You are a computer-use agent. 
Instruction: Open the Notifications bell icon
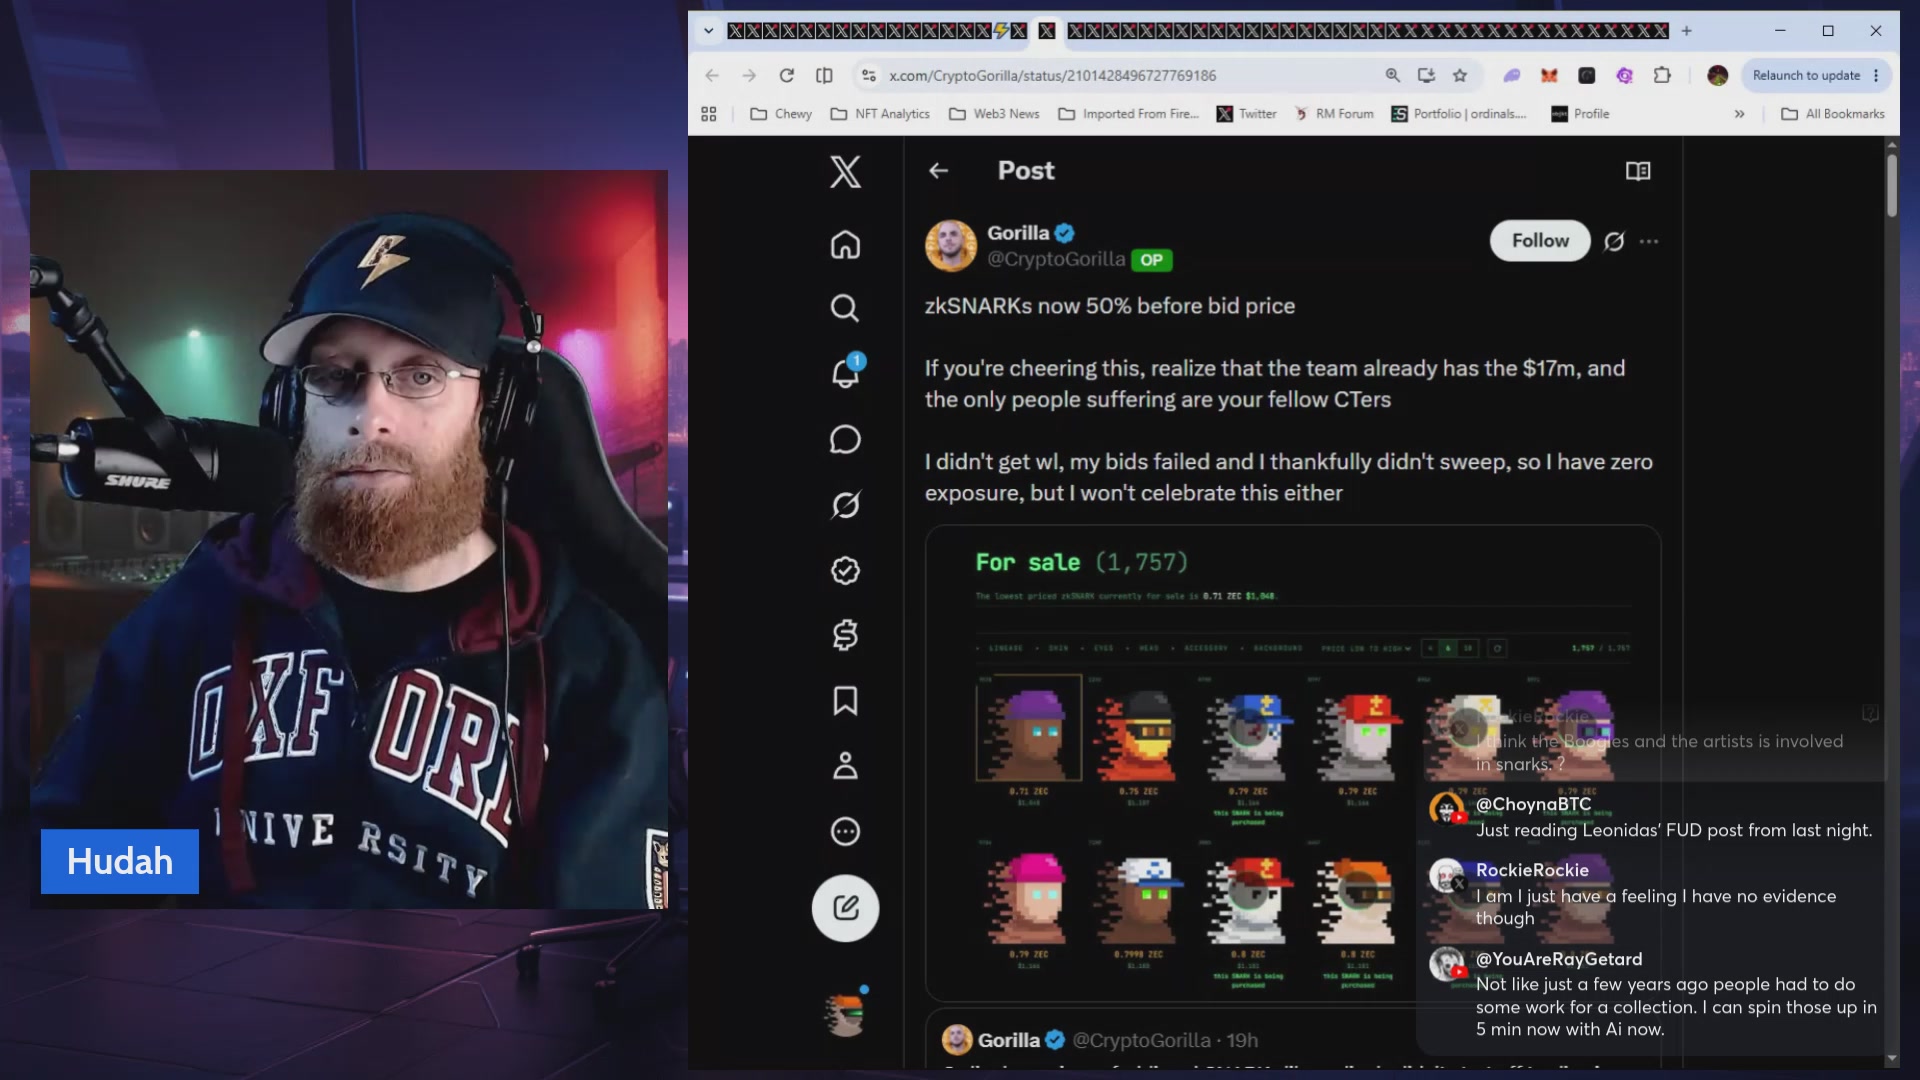coord(845,372)
